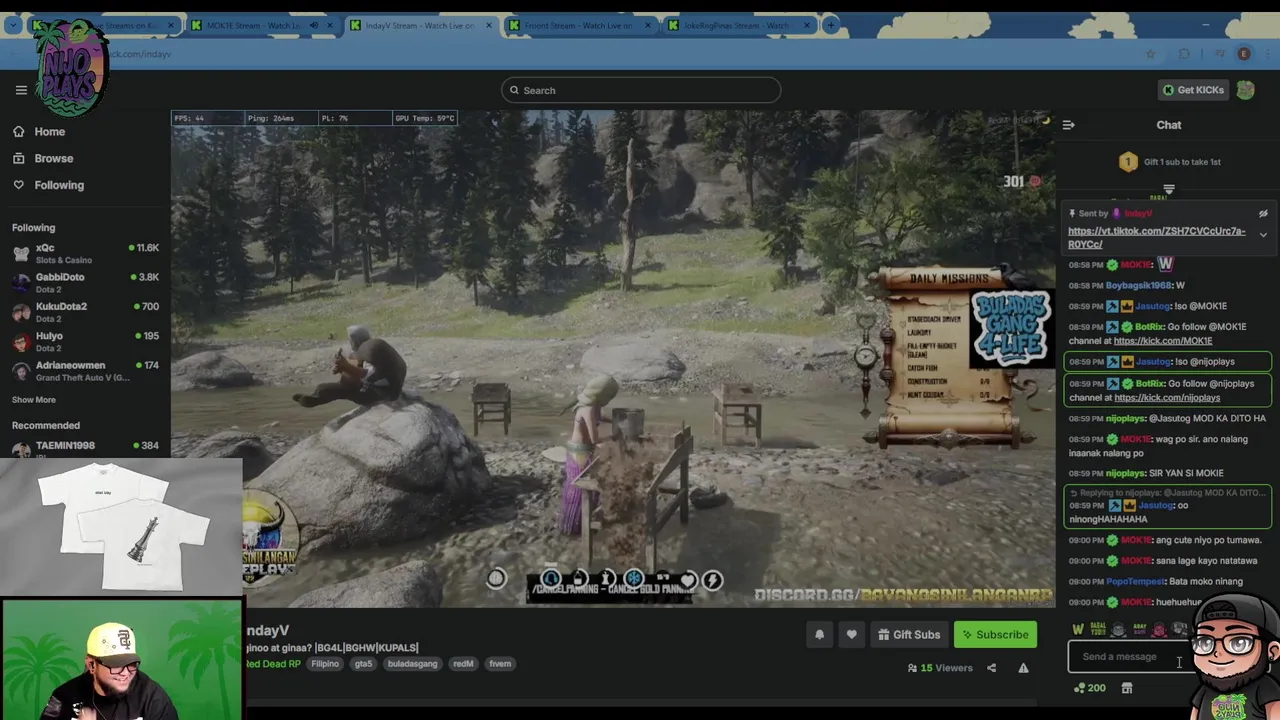Click the stream video player
The height and width of the screenshot is (720, 1280).
(613, 358)
